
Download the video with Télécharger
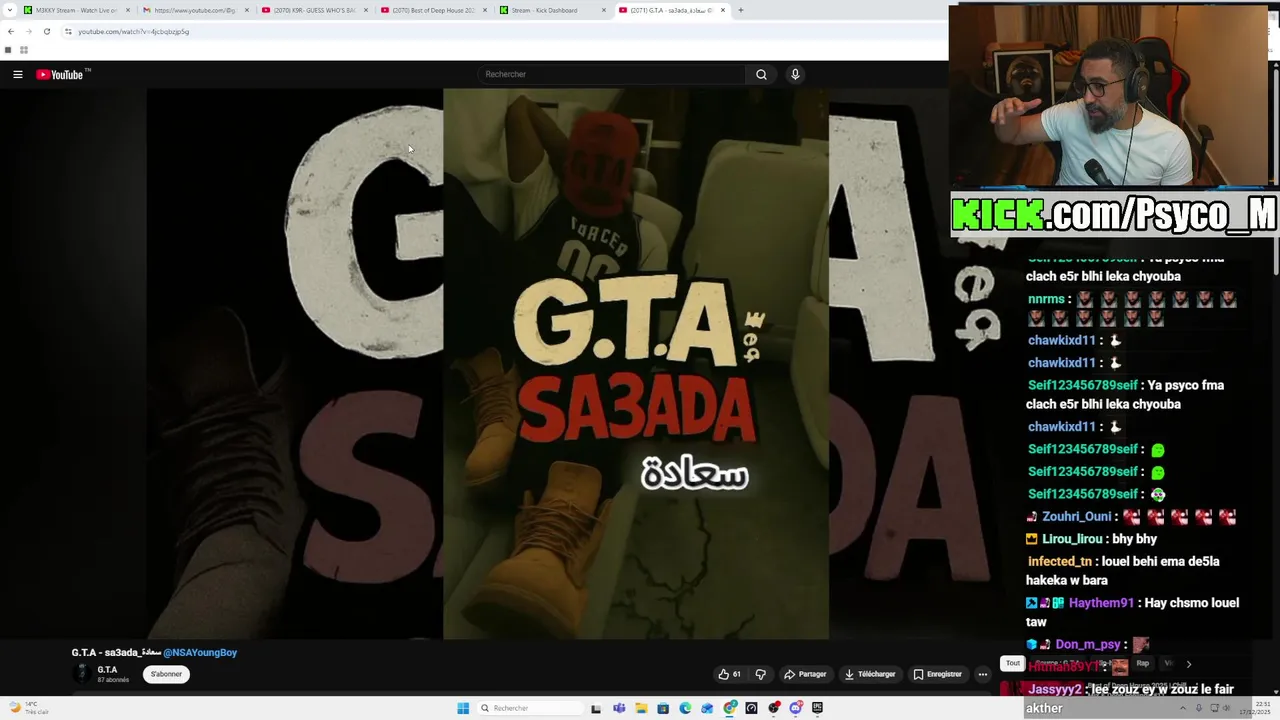coord(870,674)
